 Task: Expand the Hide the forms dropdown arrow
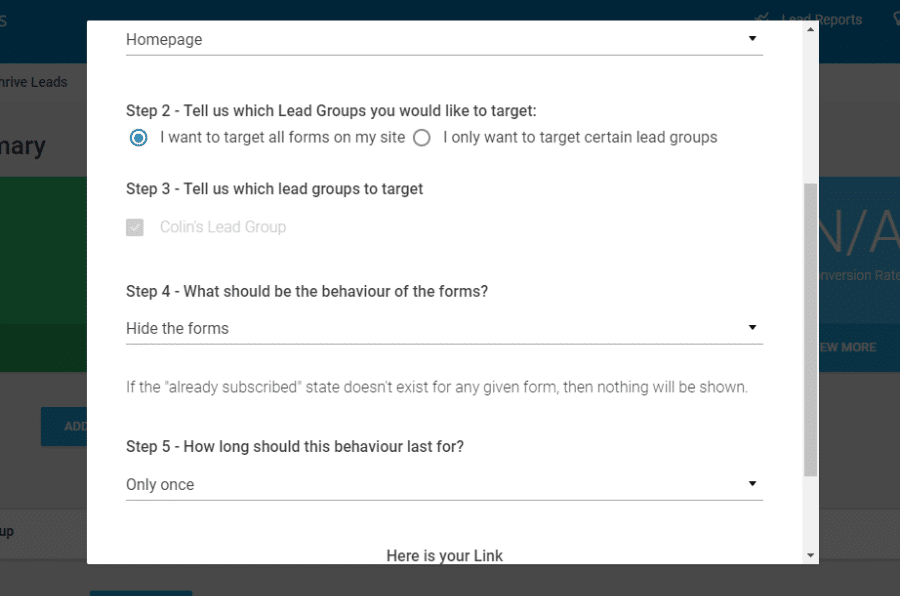coord(752,327)
